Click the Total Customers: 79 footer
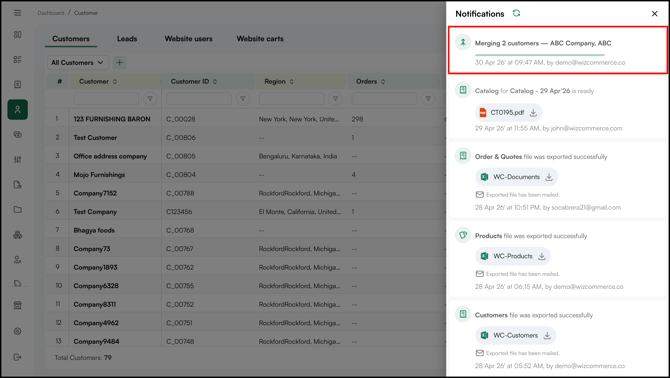The image size is (670, 378). [83, 358]
